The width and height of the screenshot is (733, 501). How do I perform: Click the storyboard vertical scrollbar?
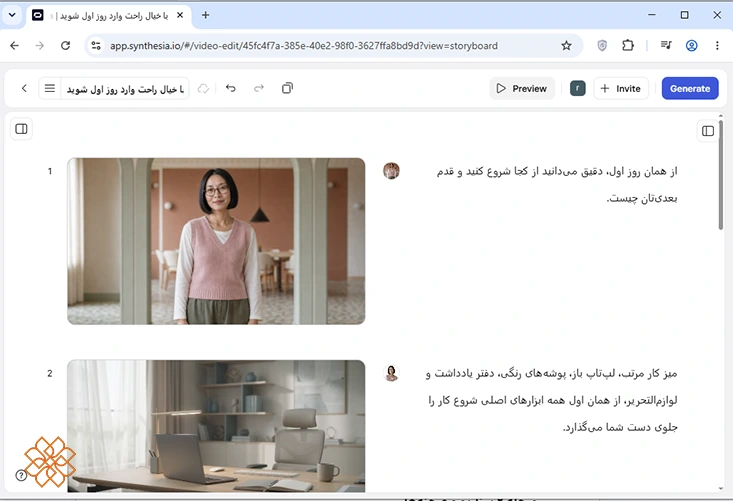(x=720, y=175)
